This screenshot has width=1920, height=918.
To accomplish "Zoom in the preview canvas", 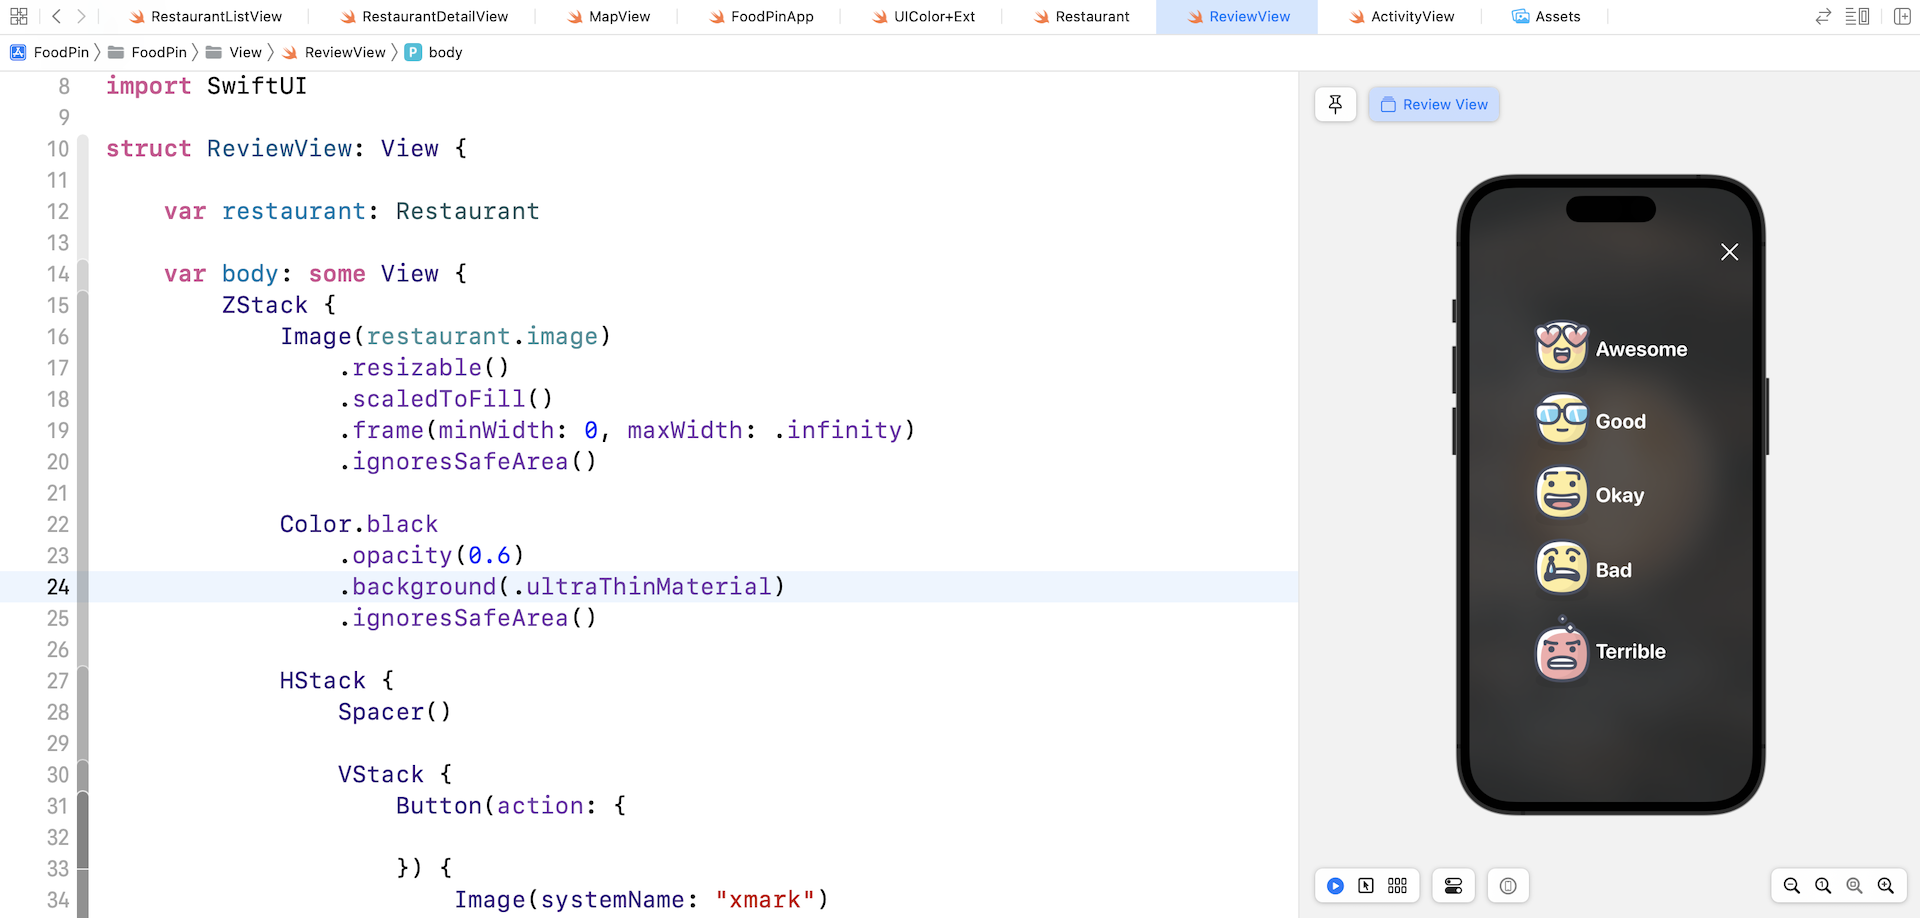I will (x=1886, y=886).
